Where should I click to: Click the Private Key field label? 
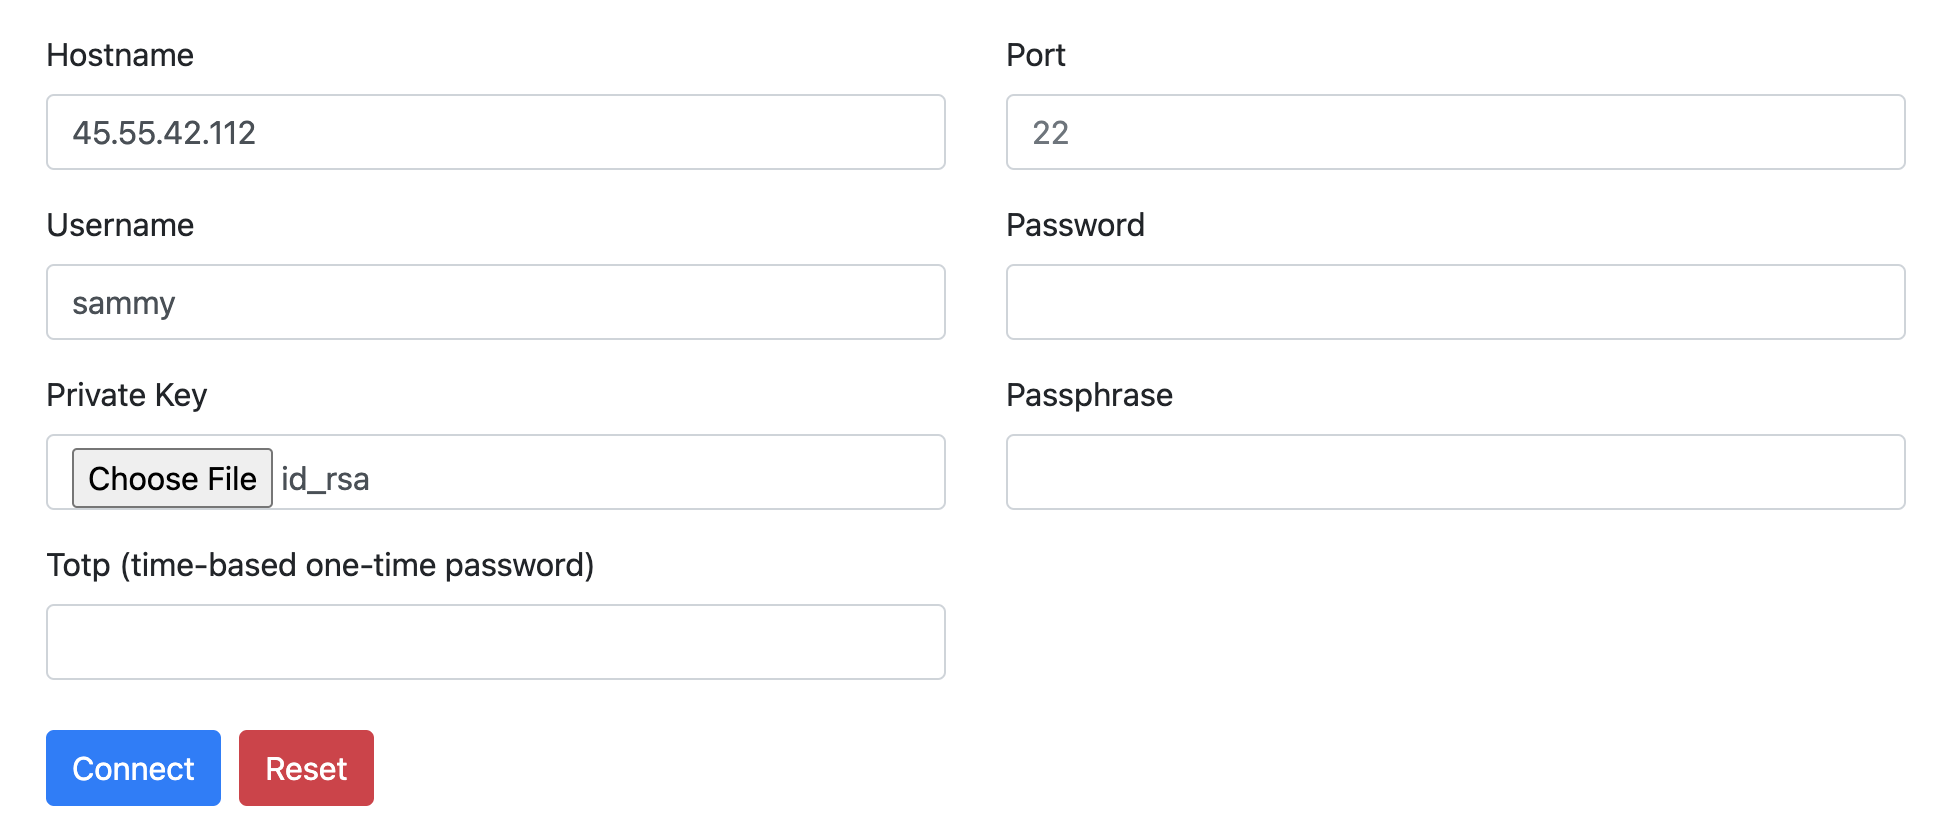pos(126,396)
